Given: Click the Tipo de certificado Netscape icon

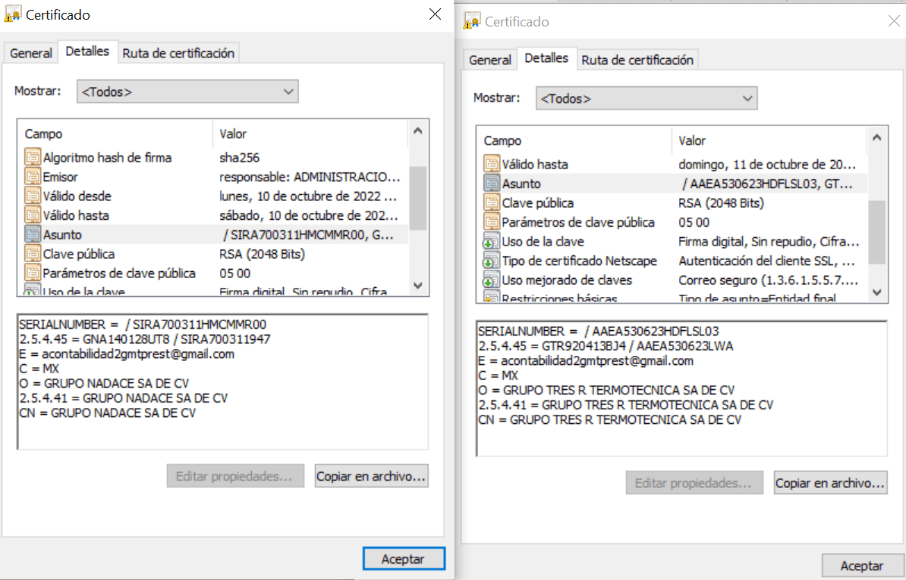Looking at the screenshot, I should [491, 261].
